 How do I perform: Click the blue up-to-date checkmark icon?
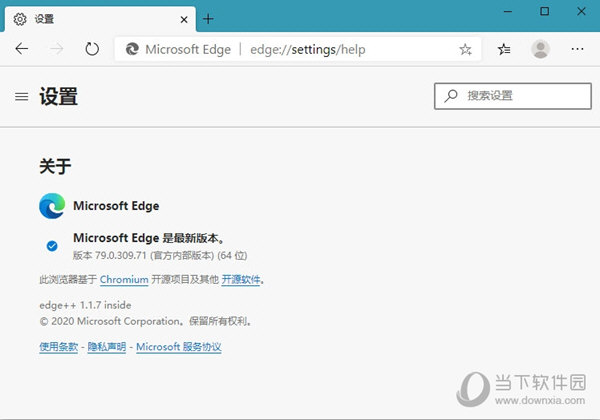[52, 246]
